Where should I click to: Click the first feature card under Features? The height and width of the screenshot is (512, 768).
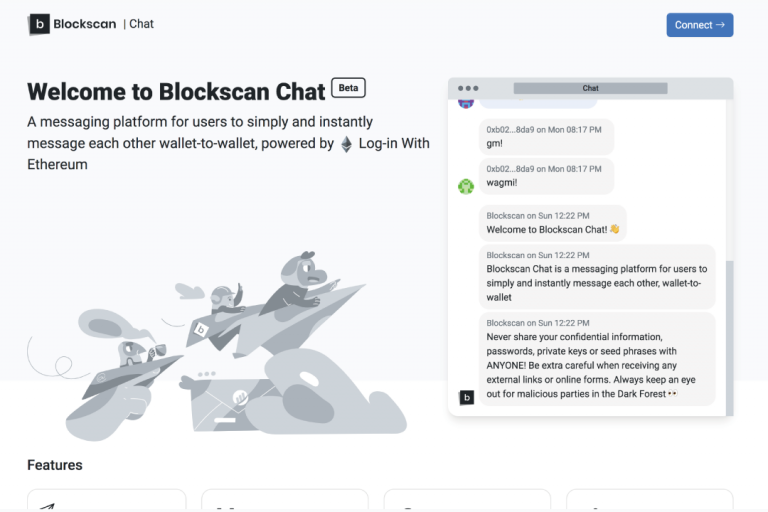(x=106, y=500)
